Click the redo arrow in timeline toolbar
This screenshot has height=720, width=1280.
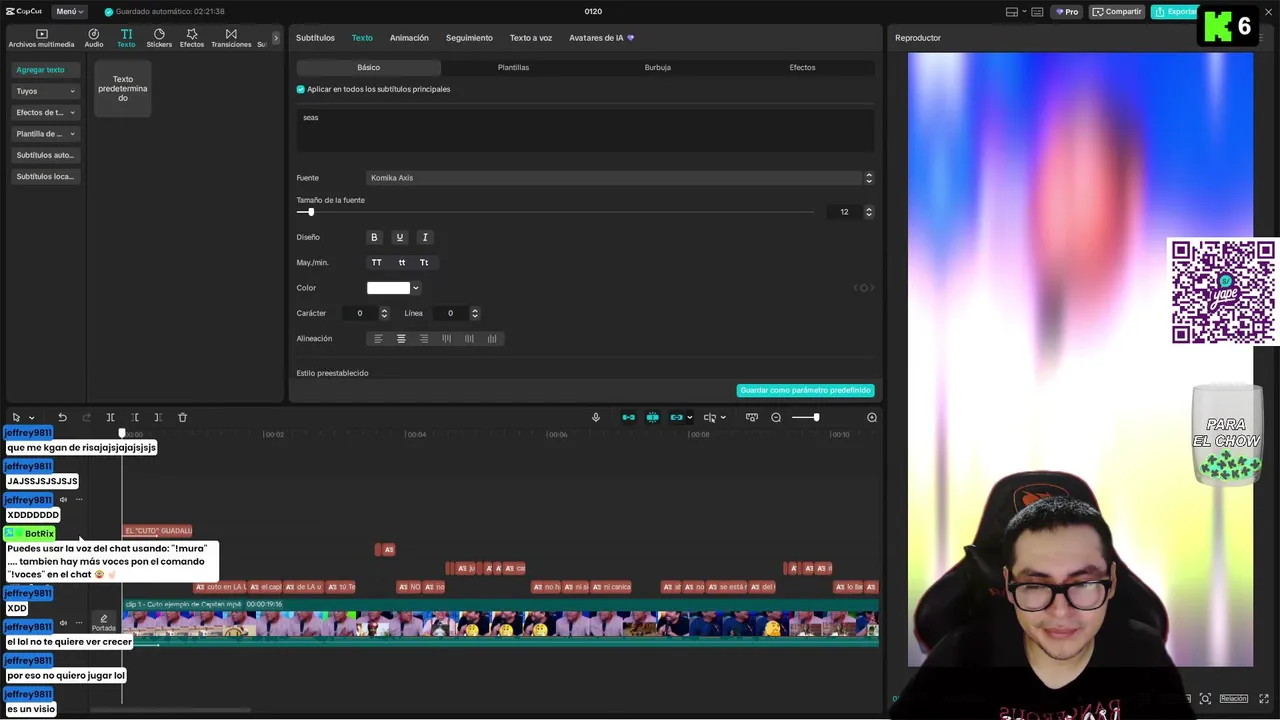[x=86, y=417]
